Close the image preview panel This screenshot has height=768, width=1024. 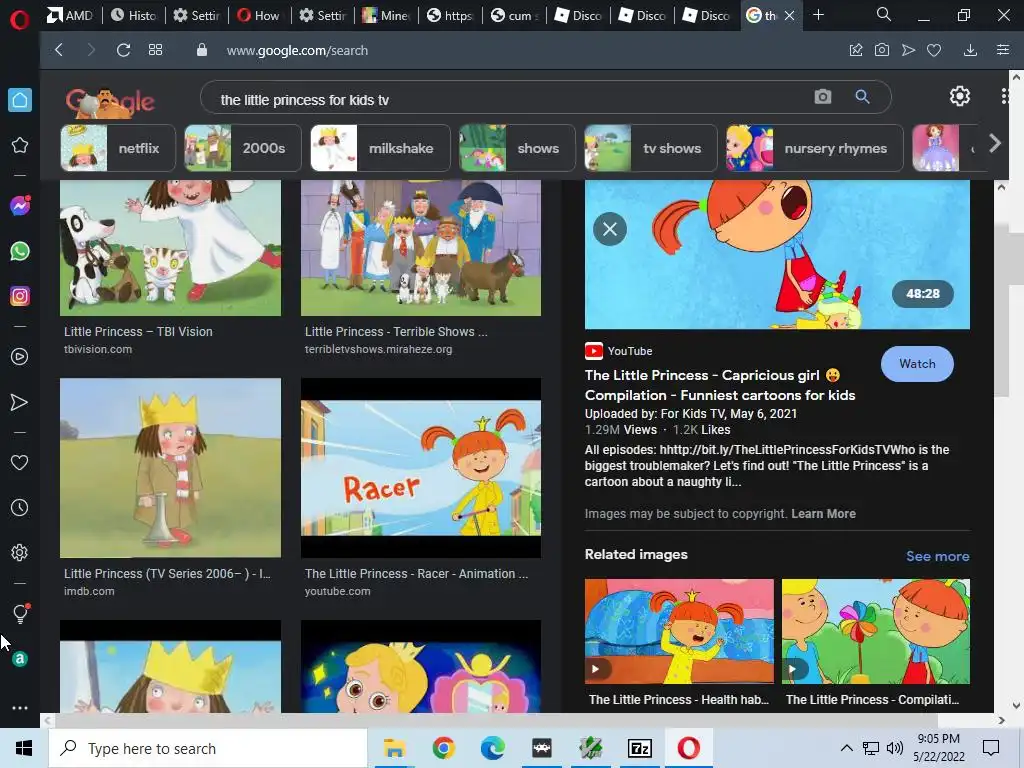tap(610, 229)
